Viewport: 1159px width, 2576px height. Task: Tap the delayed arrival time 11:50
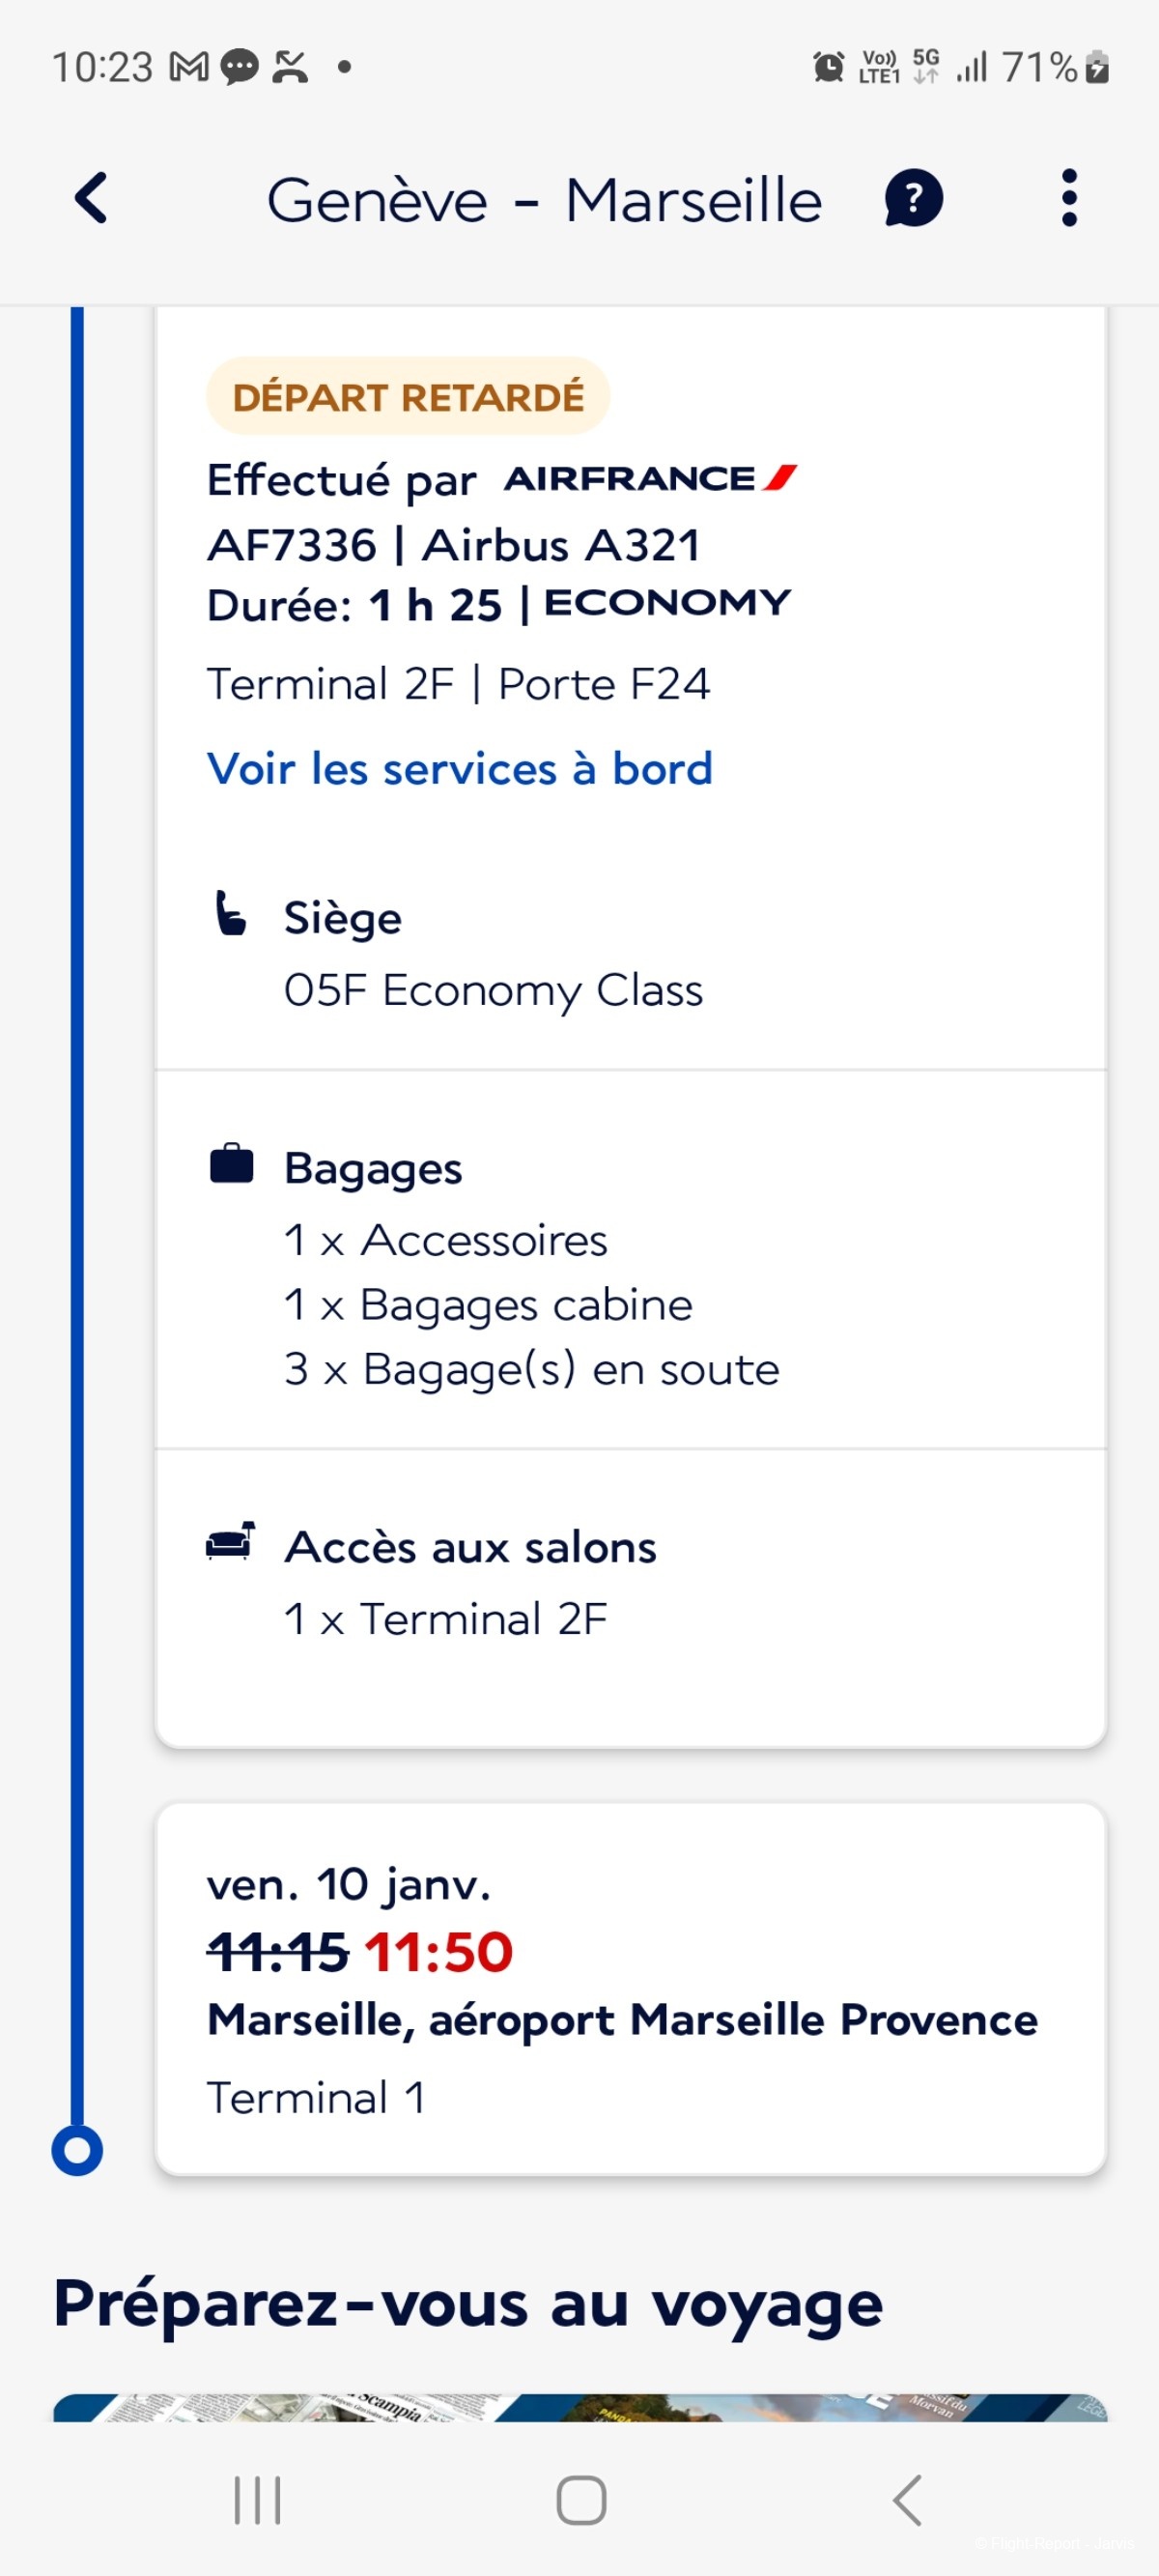(x=438, y=1951)
